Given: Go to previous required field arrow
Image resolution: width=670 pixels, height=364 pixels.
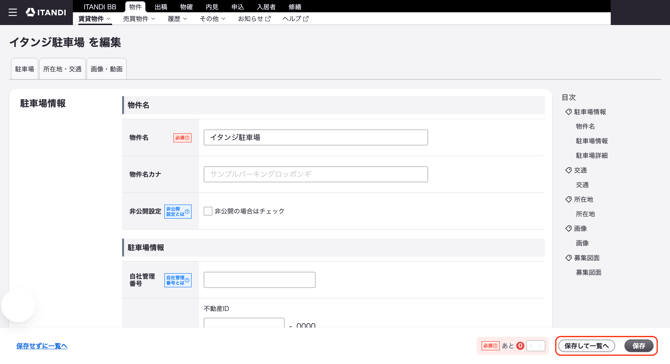Looking at the screenshot, I should 531,346.
